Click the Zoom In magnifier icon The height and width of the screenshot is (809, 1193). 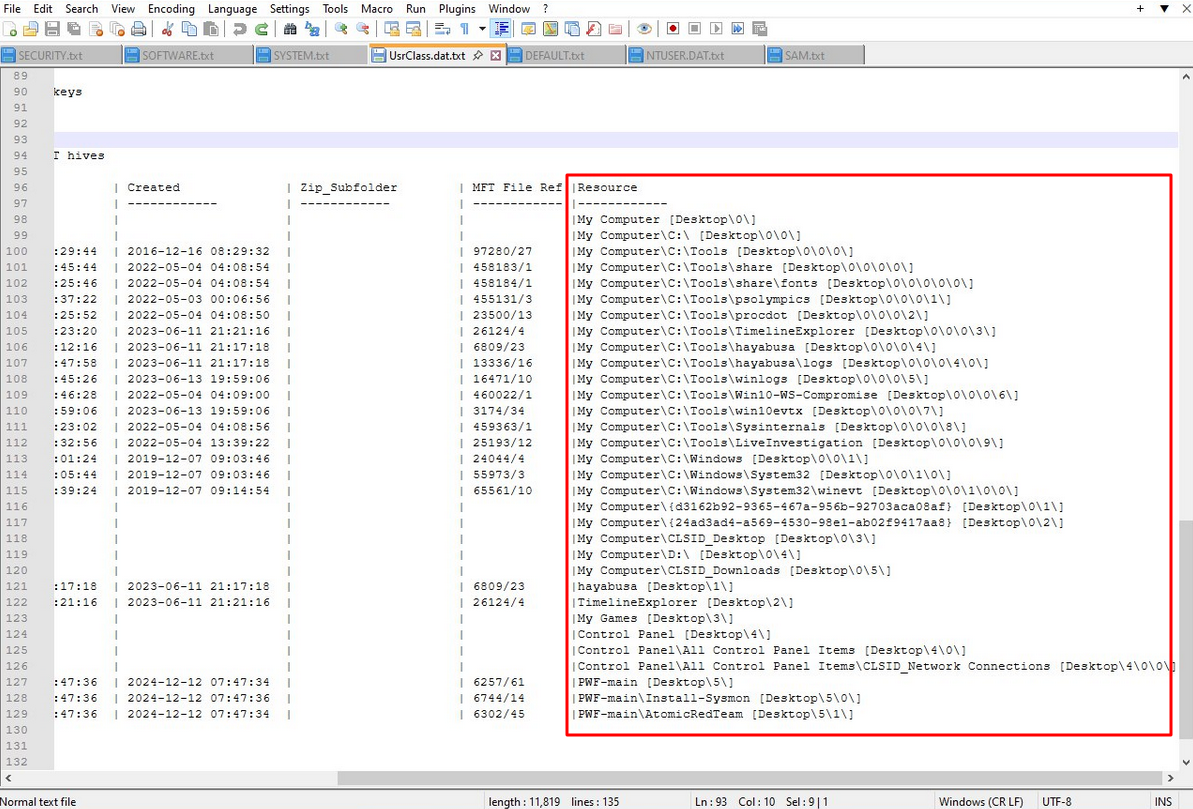(x=341, y=29)
